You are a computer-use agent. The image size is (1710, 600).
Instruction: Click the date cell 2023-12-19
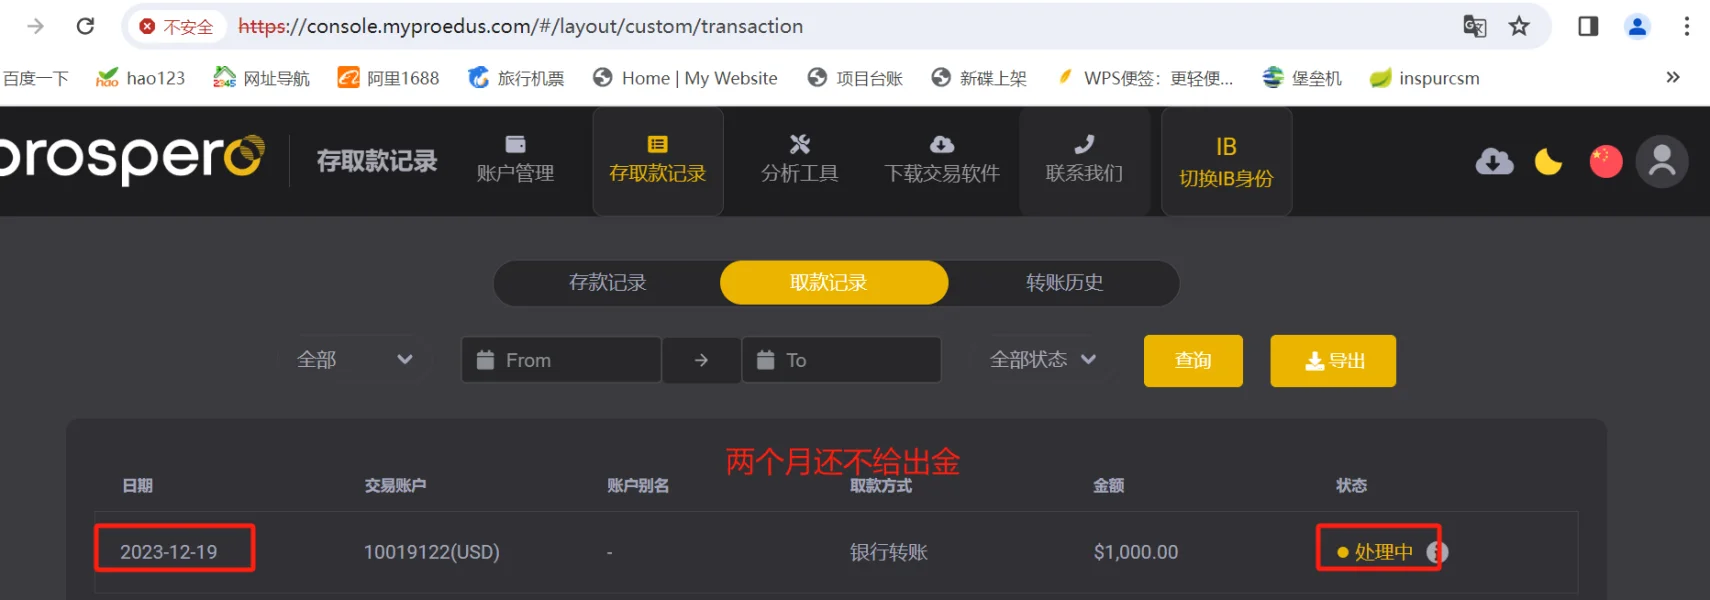point(169,552)
